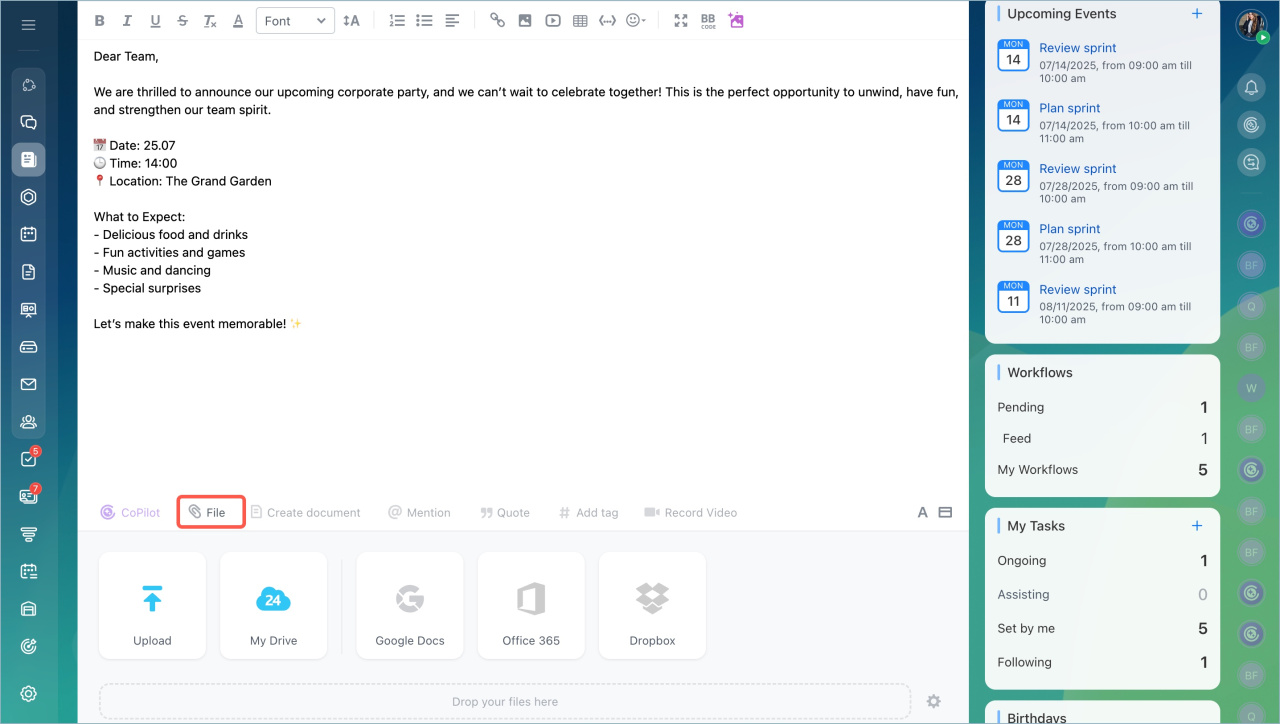Toggle italic text formatting
The width and height of the screenshot is (1280, 724).
[x=127, y=20]
